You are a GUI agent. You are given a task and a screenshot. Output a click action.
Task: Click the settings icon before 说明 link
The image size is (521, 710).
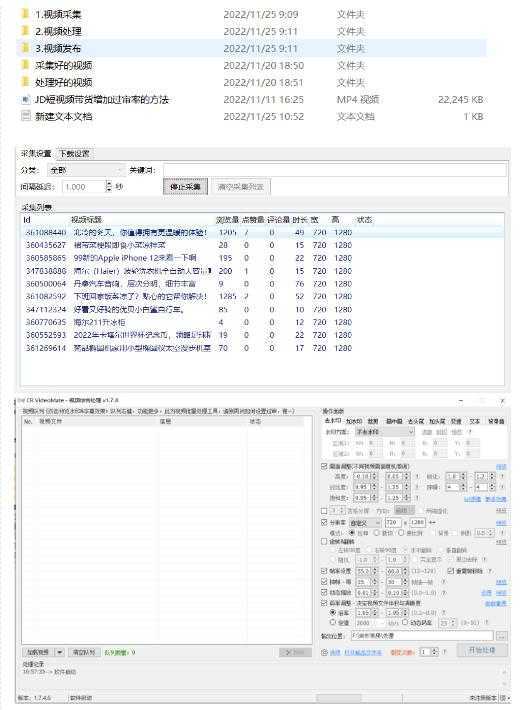point(324,652)
